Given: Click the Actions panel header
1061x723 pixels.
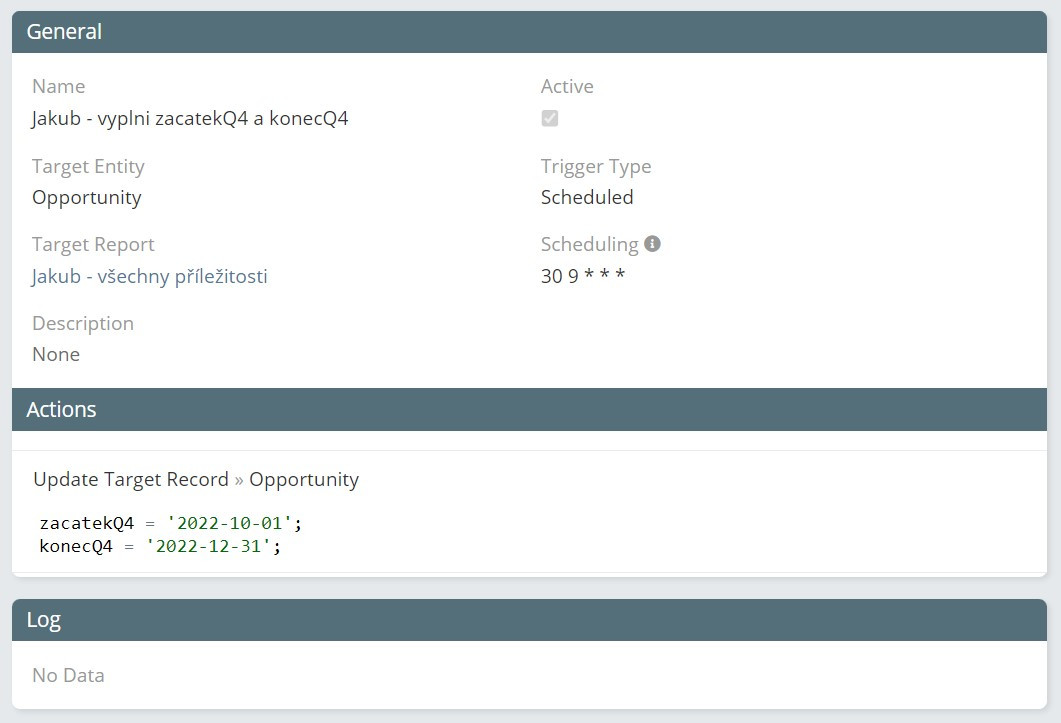Looking at the screenshot, I should pos(529,410).
